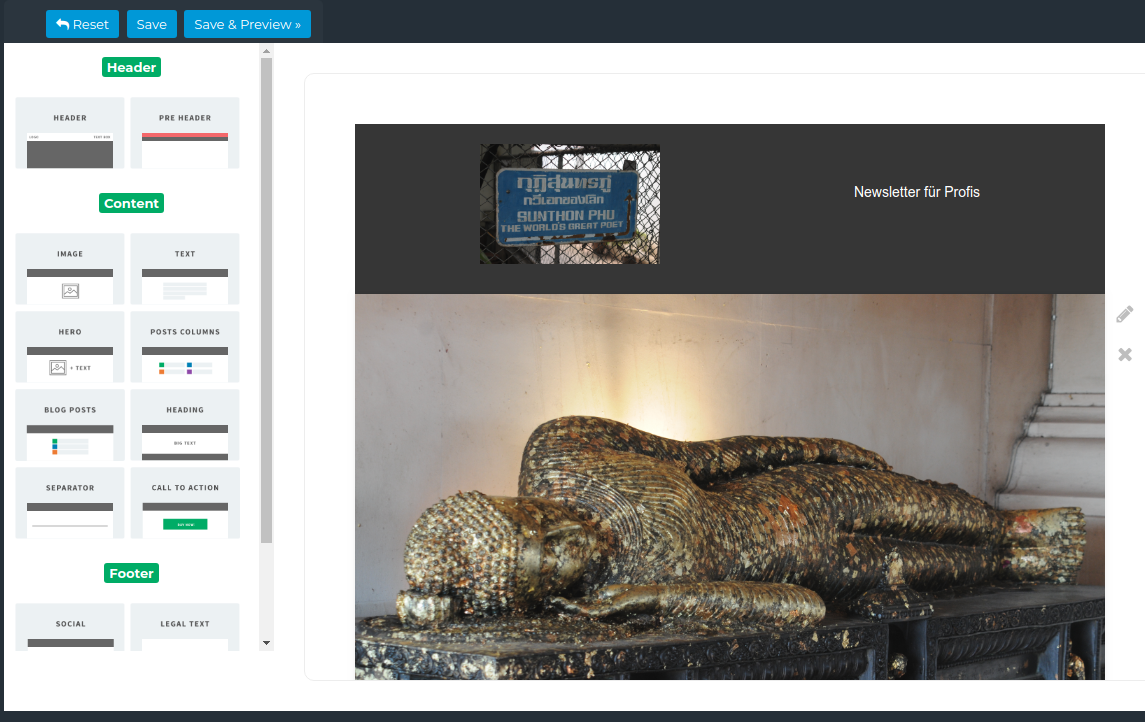The height and width of the screenshot is (722, 1145).
Task: Click the Save button
Action: click(x=151, y=24)
